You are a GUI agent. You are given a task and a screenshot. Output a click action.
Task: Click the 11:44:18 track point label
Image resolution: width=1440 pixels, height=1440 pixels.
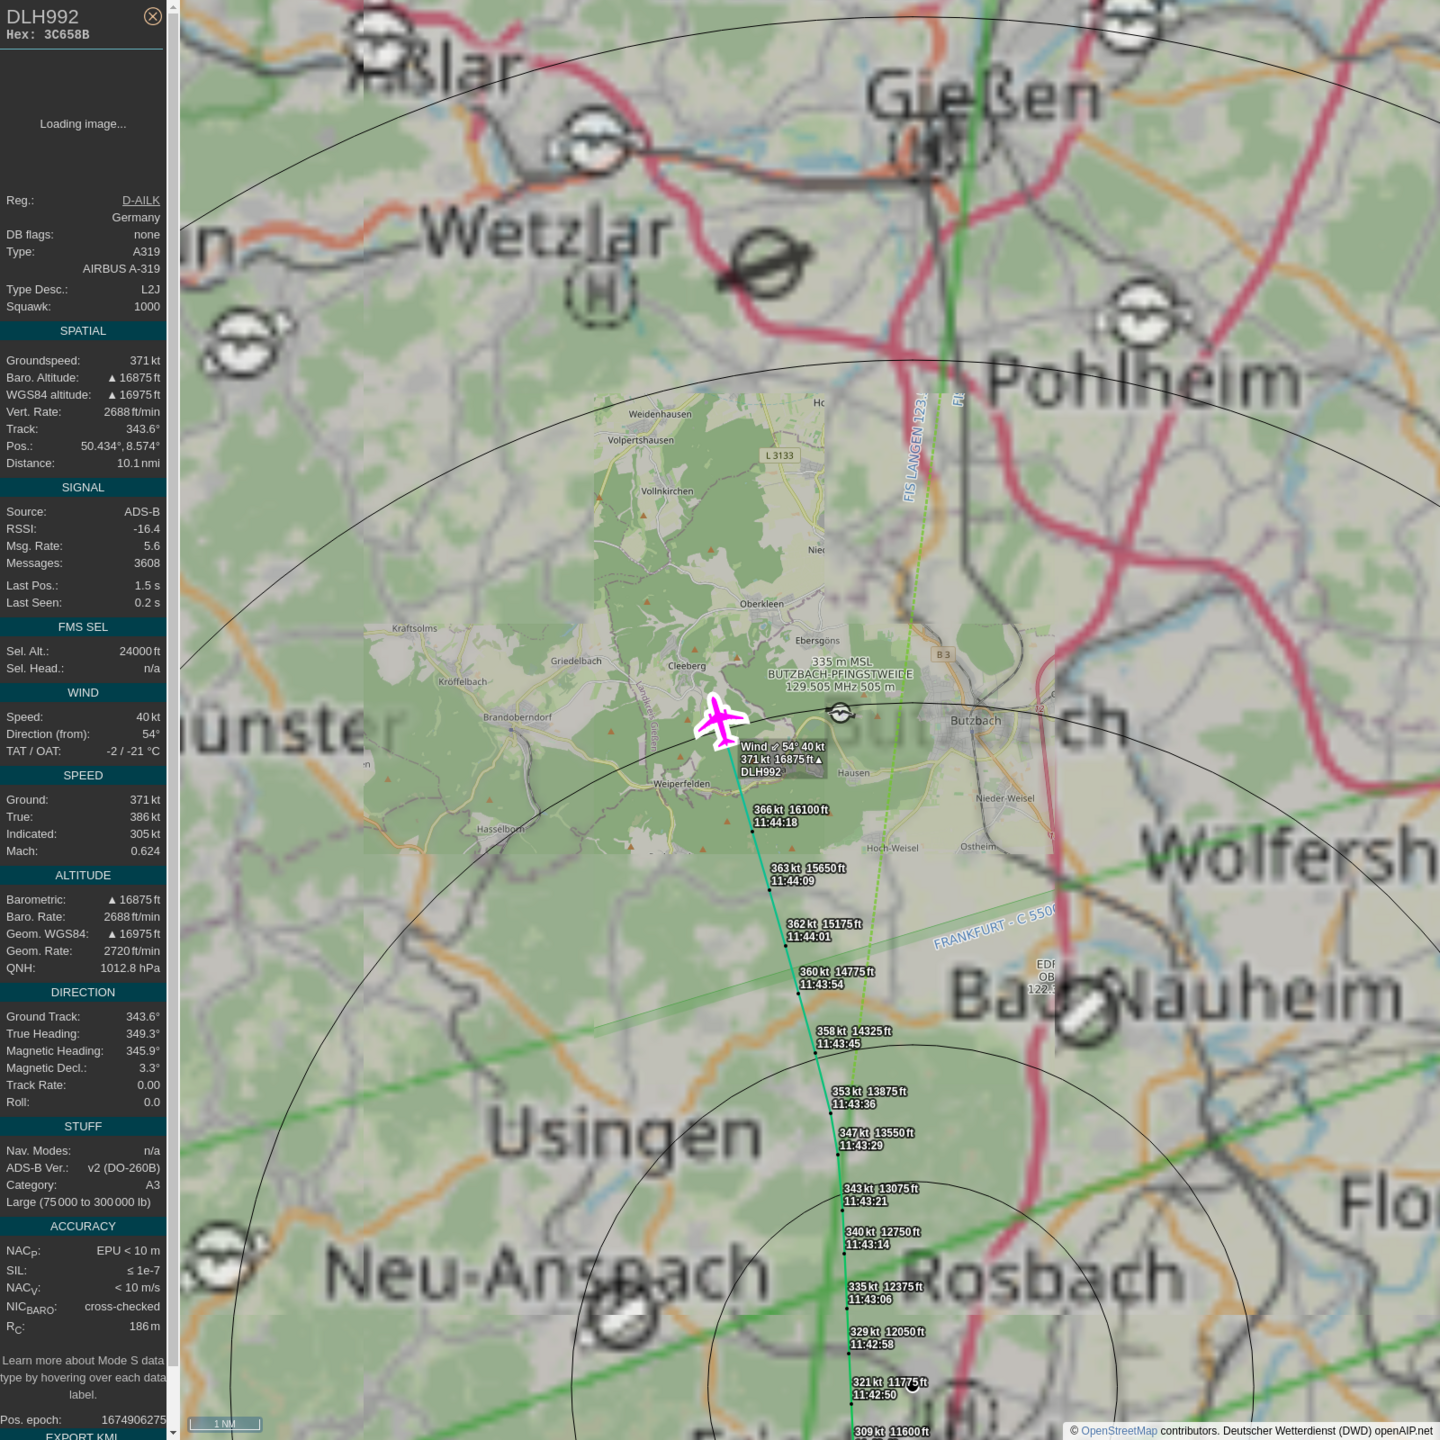[x=776, y=822]
